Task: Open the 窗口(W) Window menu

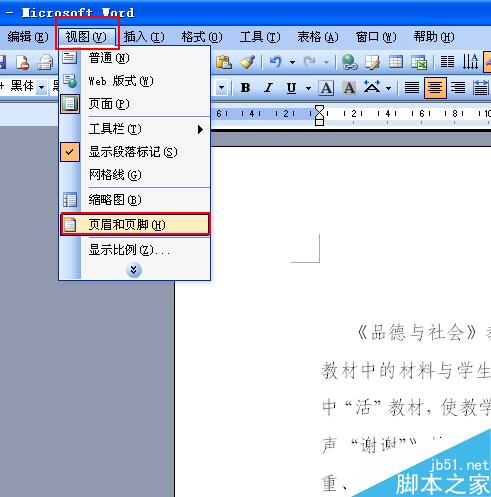Action: click(x=376, y=37)
